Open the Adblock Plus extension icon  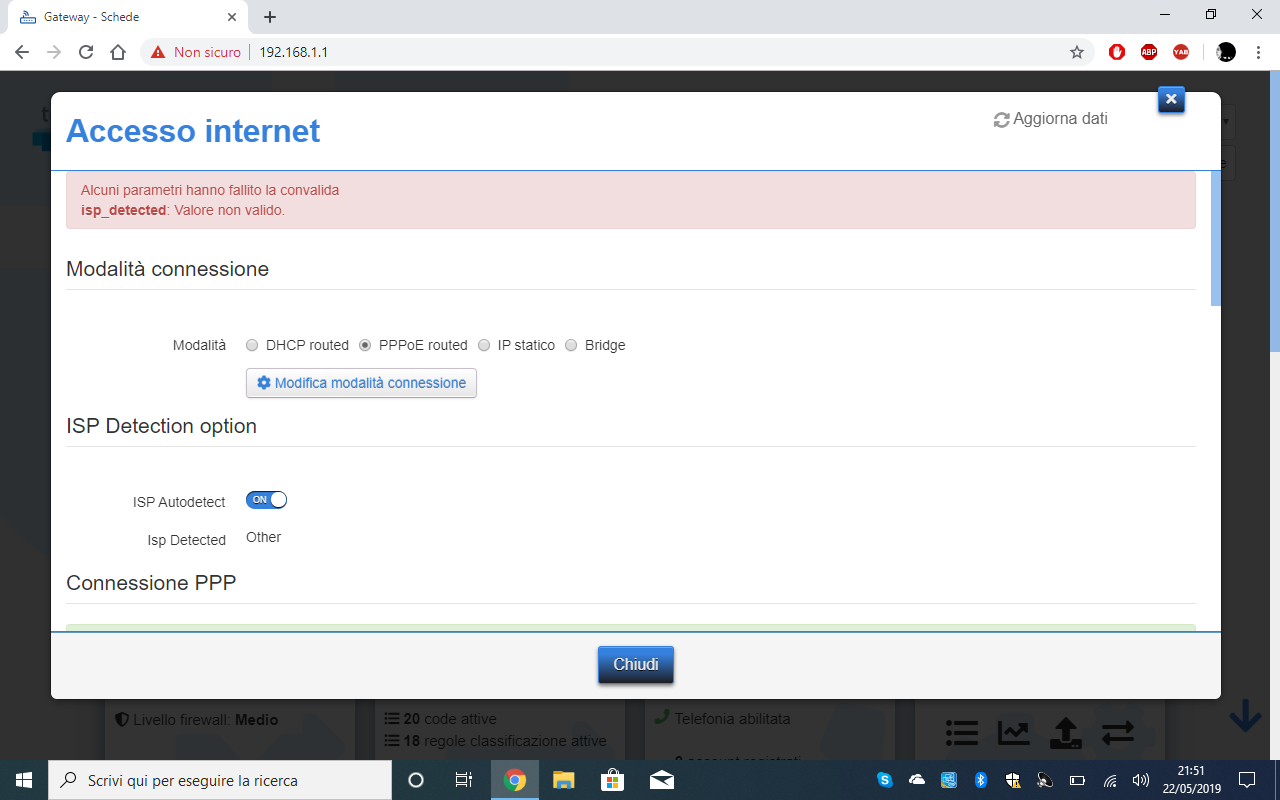1149,52
